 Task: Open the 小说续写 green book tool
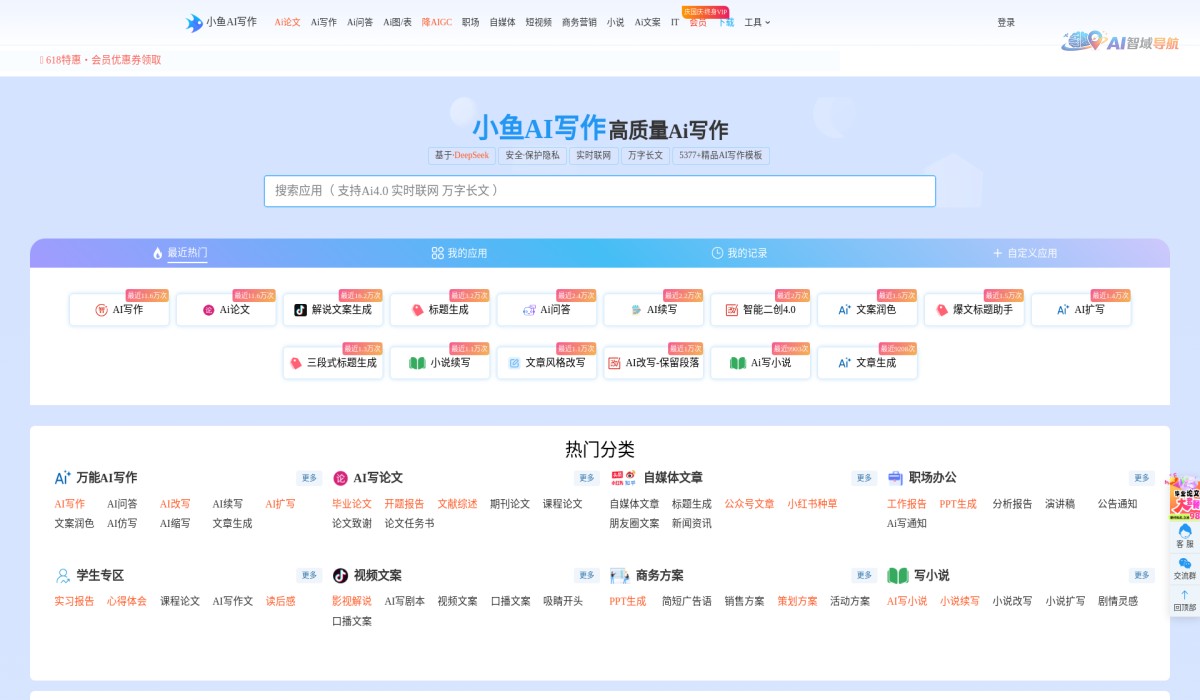440,362
